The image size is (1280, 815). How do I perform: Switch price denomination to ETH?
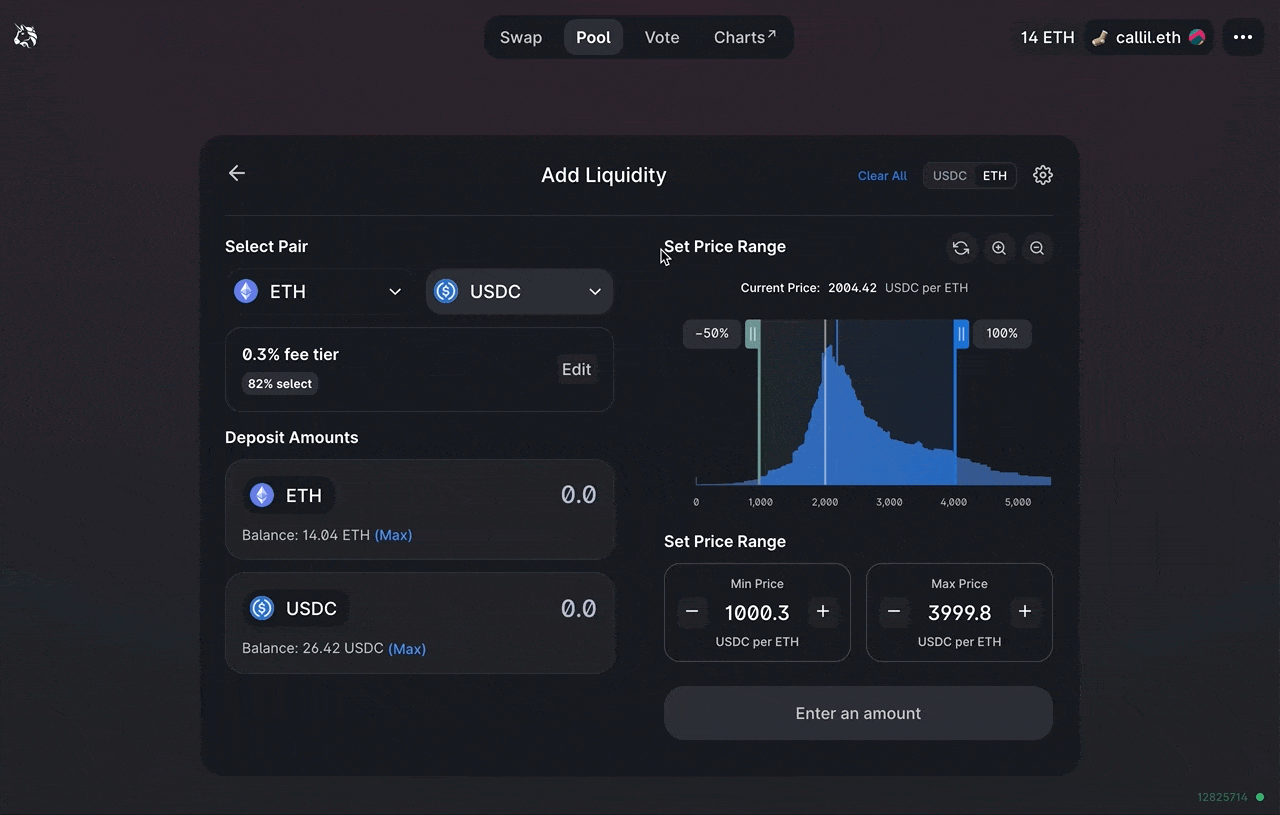click(994, 176)
